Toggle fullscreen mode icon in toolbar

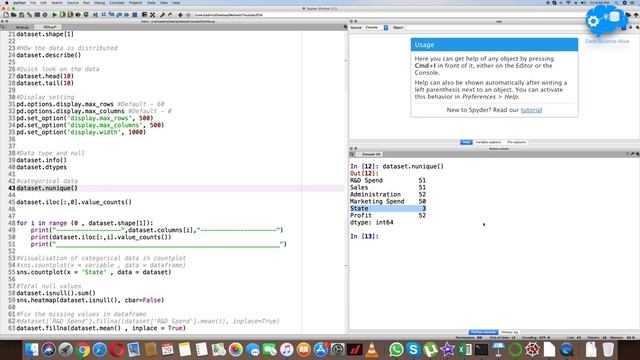pos(152,15)
